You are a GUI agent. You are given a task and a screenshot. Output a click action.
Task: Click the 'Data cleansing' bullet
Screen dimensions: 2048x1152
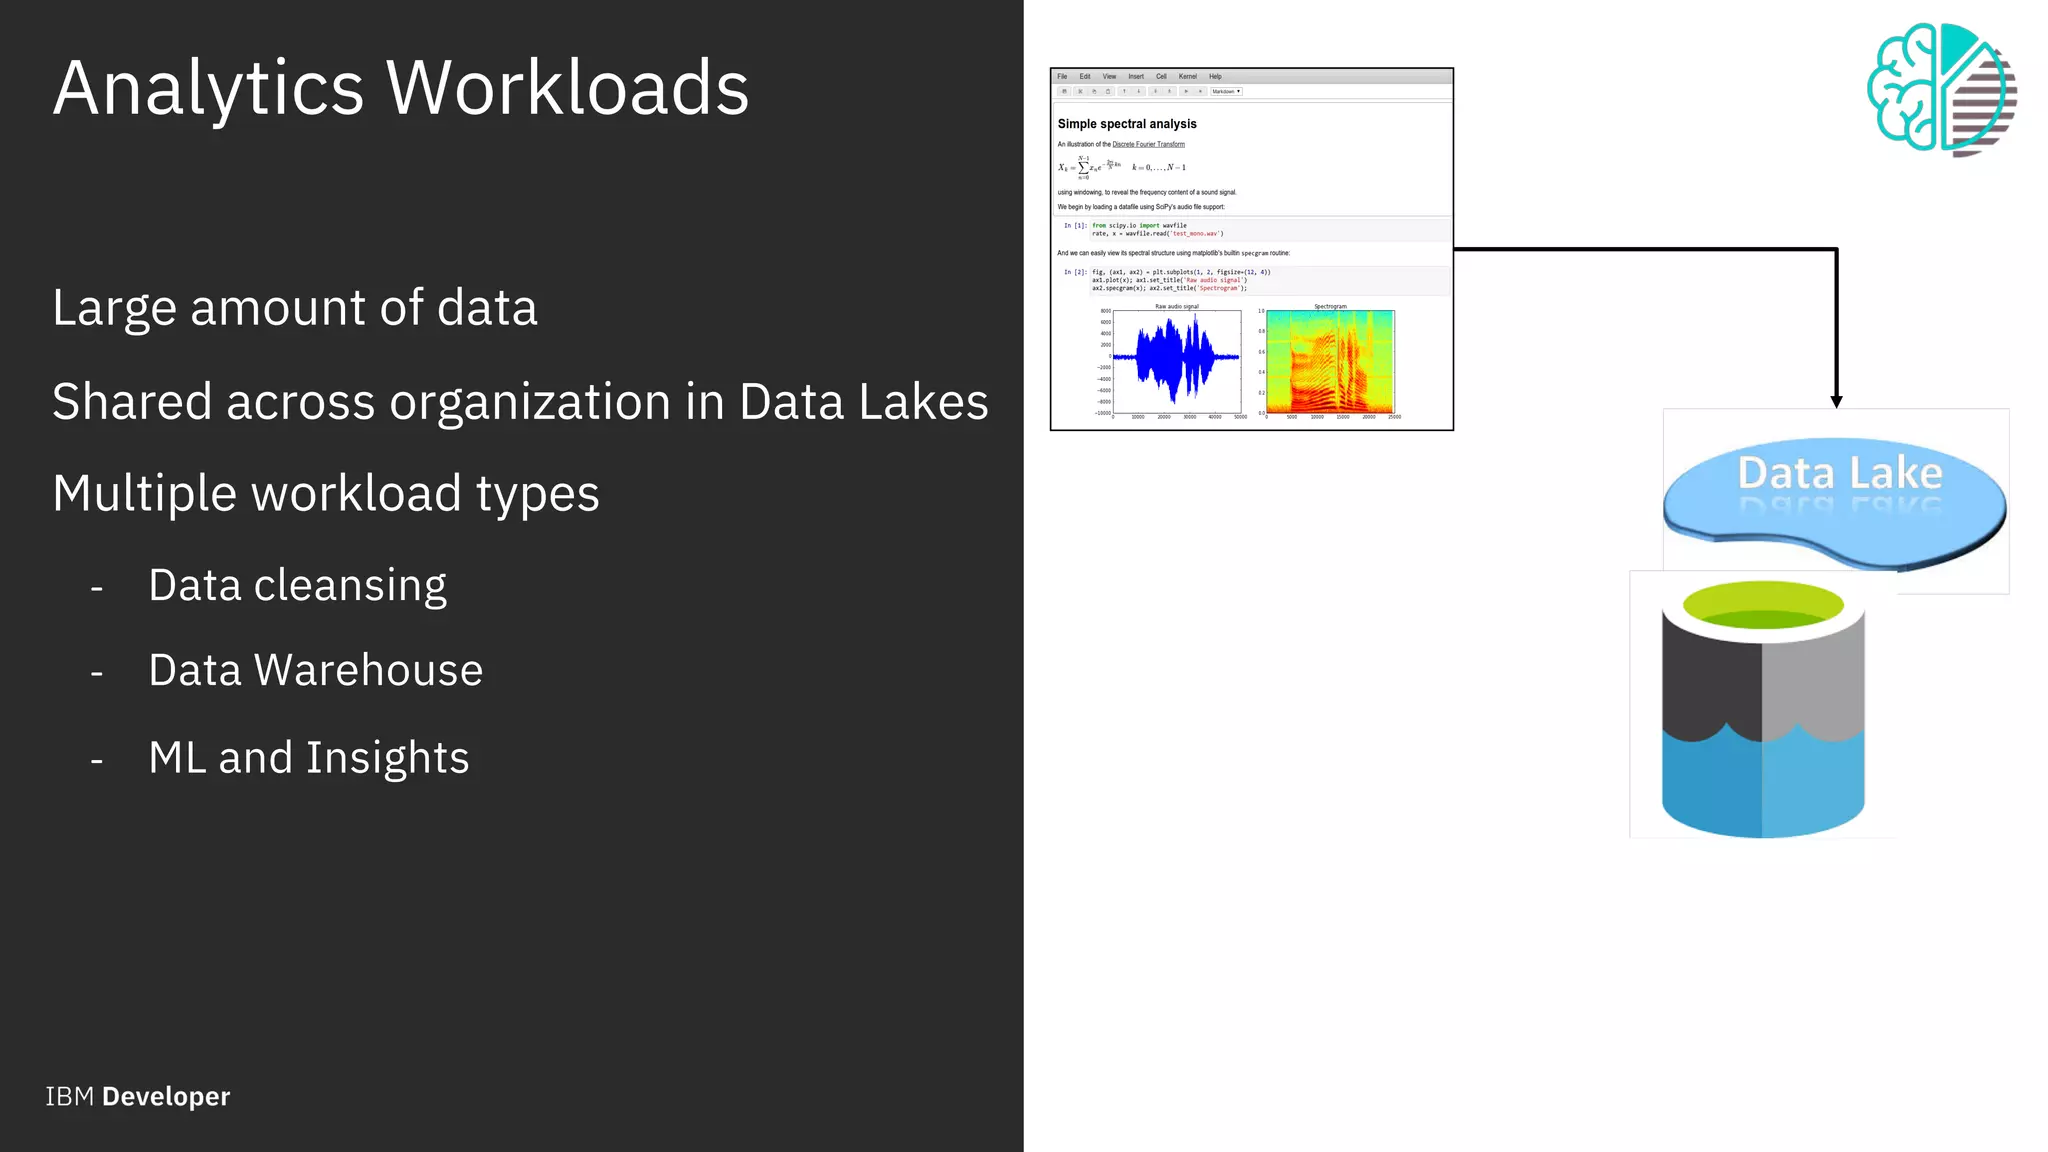pos(298,586)
